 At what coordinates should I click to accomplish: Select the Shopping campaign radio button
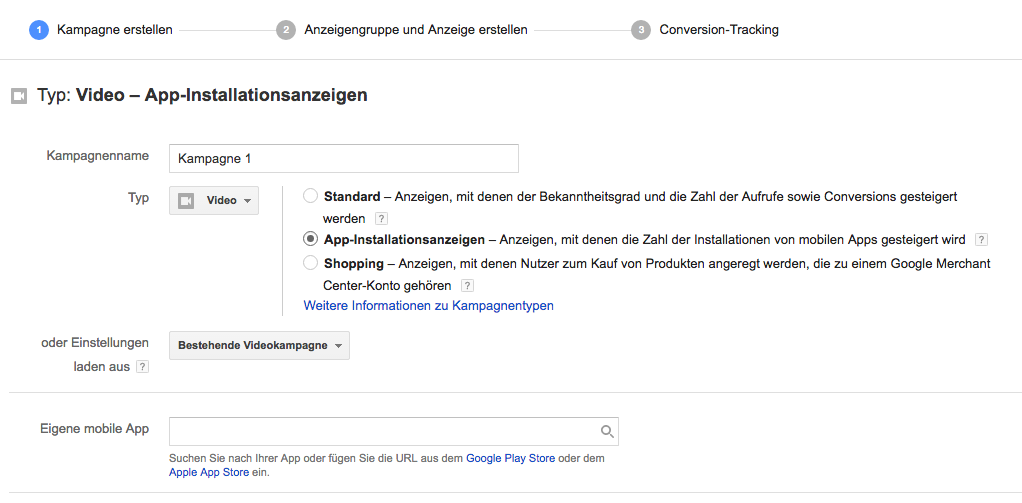[x=310, y=263]
